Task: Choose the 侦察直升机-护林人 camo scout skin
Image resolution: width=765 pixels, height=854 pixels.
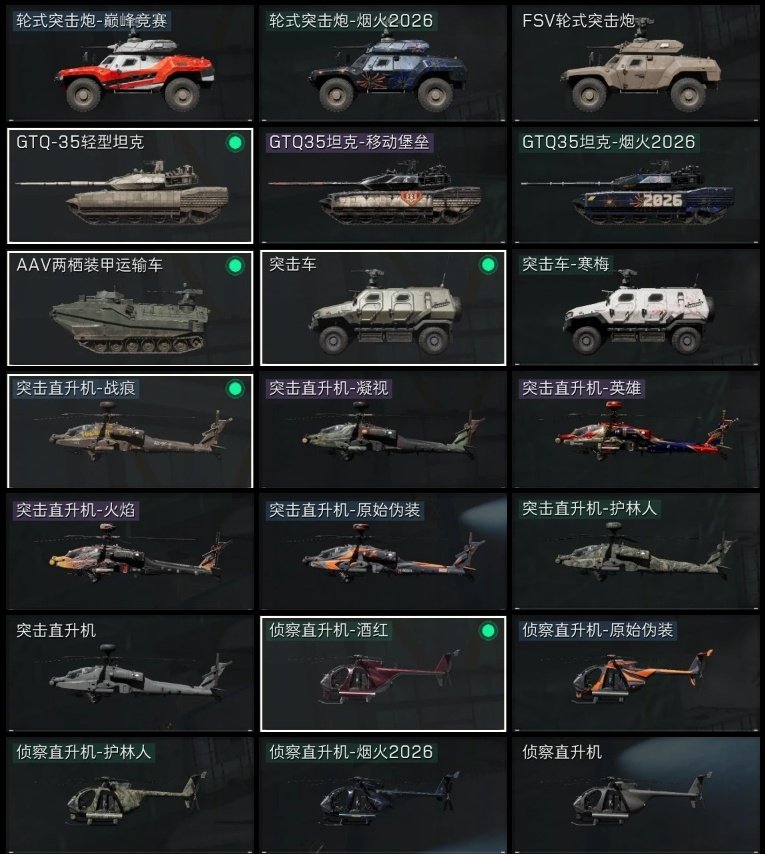Action: coord(130,796)
